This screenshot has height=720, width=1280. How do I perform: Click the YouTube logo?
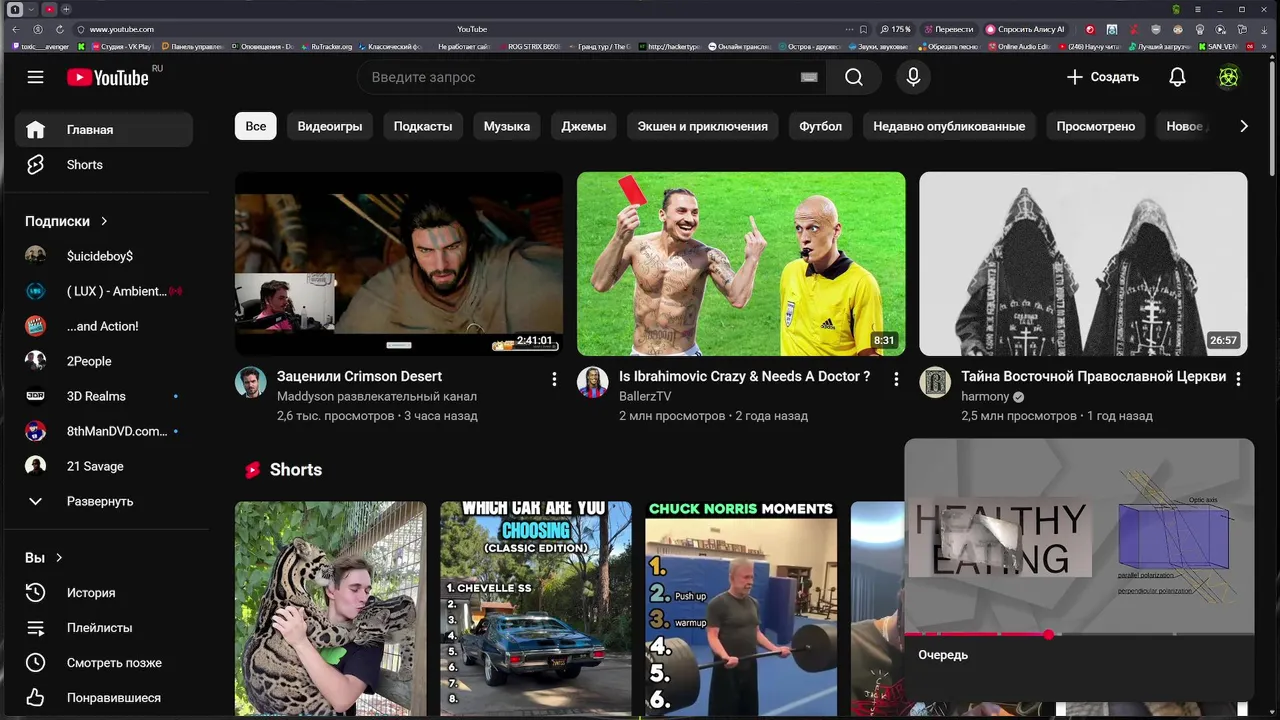tap(108, 77)
